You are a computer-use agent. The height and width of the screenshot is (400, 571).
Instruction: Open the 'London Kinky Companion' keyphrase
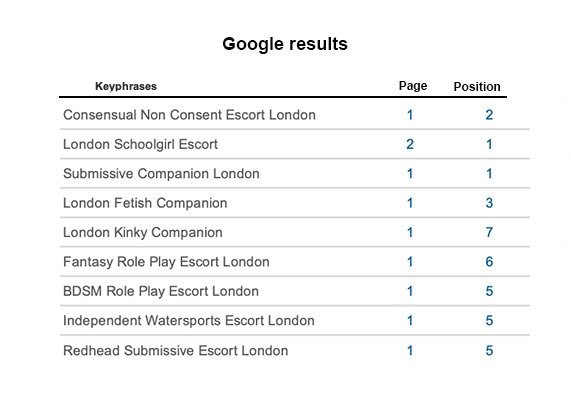pos(143,232)
